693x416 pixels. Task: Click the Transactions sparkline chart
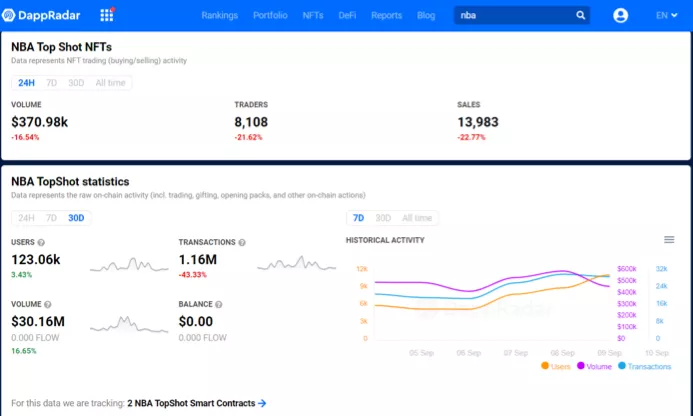click(x=297, y=263)
